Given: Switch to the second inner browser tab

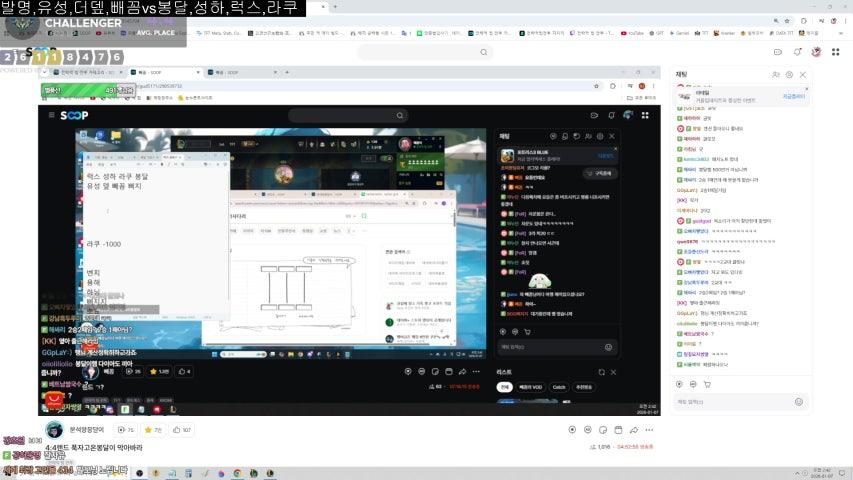Looking at the screenshot, I should [x=165, y=72].
